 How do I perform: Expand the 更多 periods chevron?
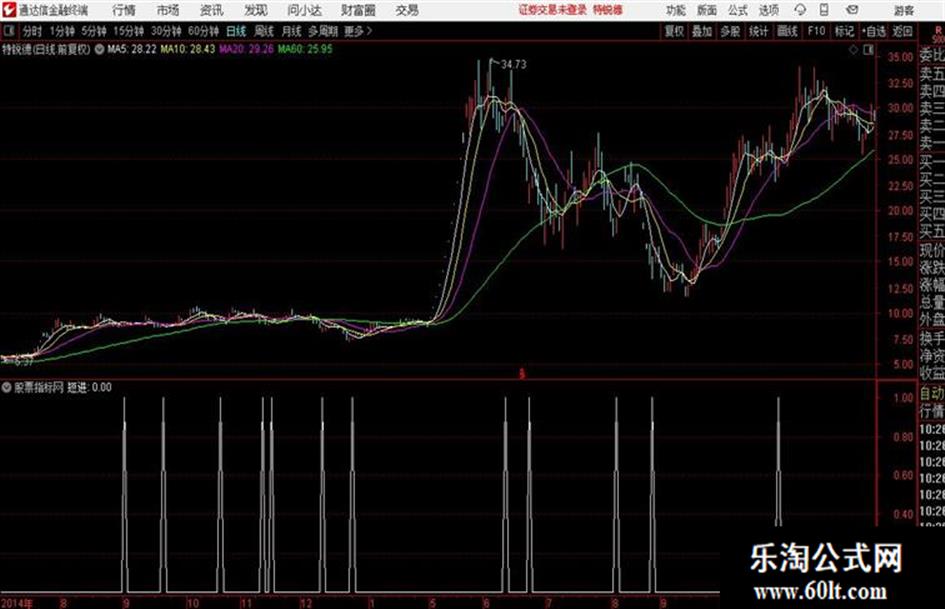click(x=369, y=31)
